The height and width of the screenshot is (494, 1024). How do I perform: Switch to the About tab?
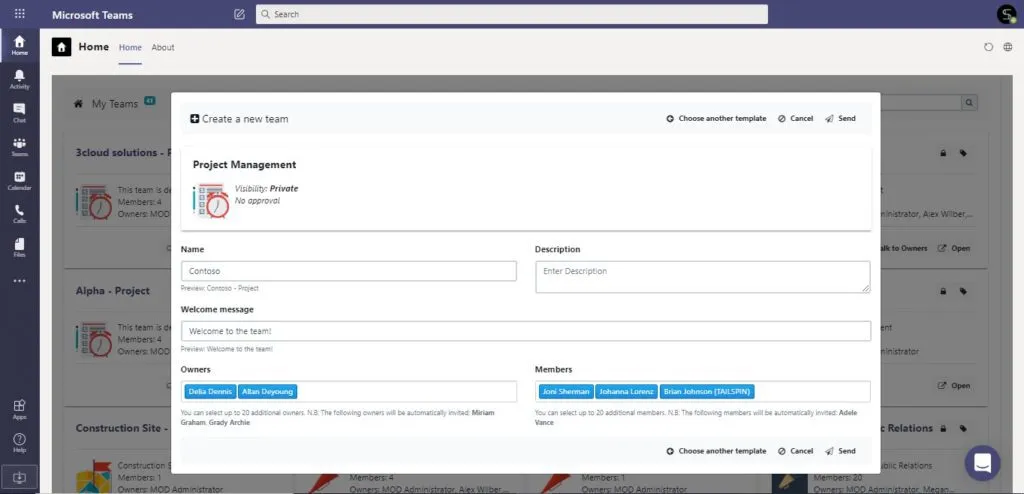[163, 47]
